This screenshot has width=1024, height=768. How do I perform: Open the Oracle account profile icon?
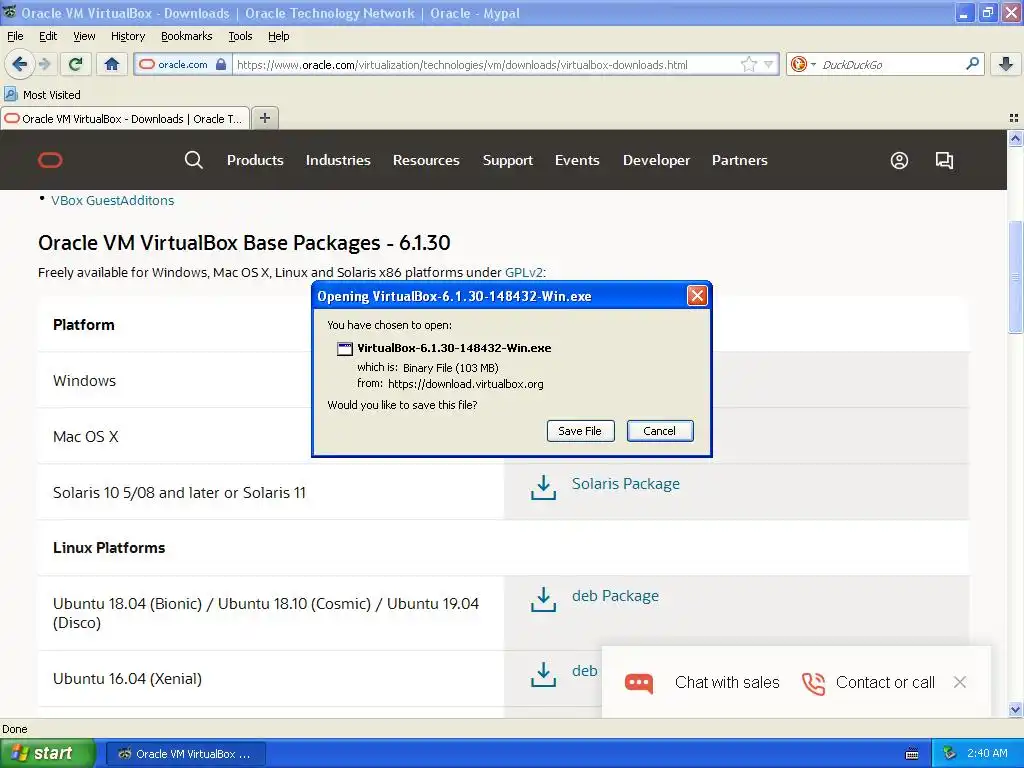(899, 160)
